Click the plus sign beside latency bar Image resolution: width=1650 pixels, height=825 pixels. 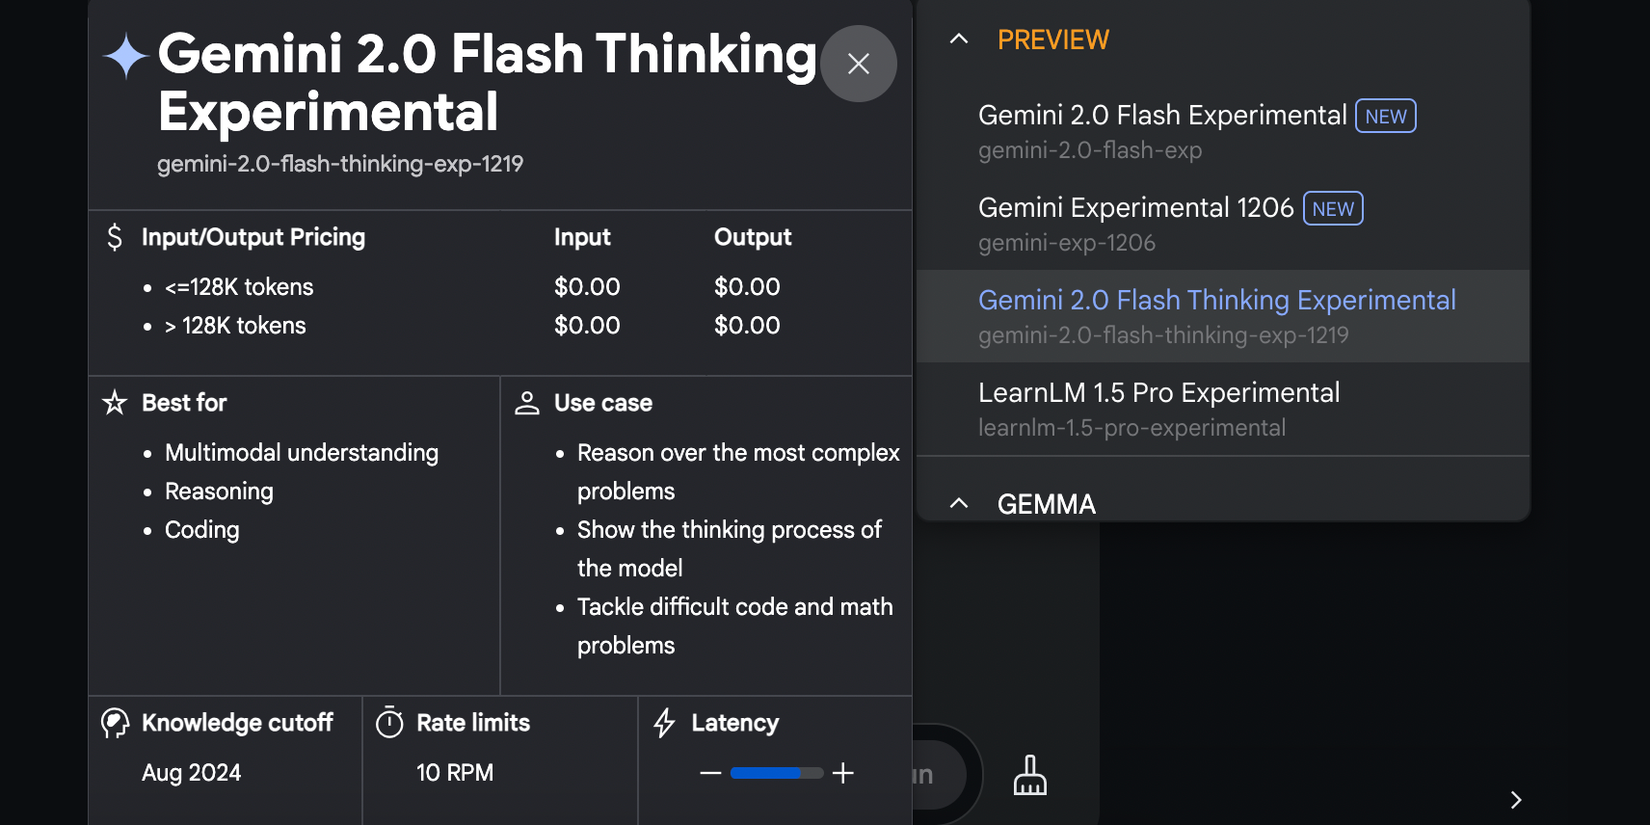(843, 773)
